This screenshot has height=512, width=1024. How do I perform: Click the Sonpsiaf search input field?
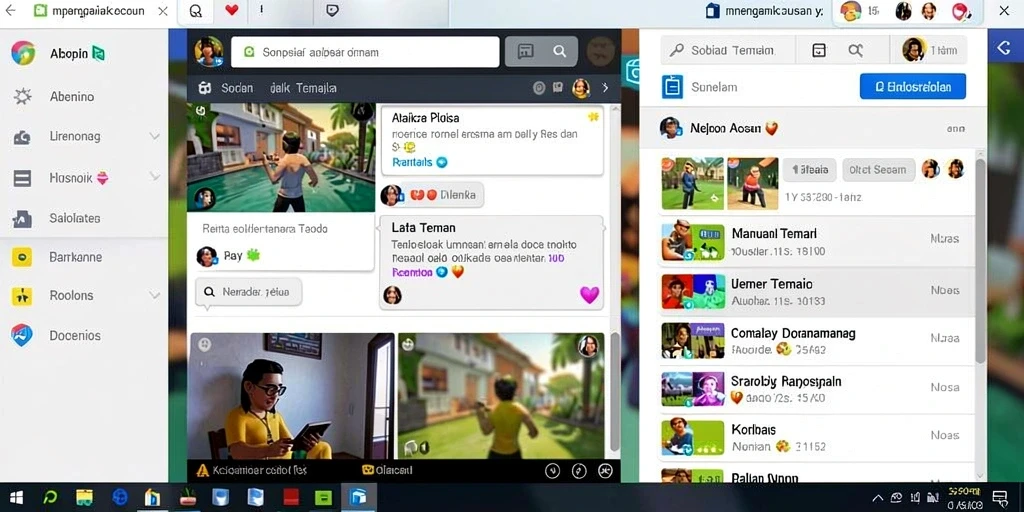(365, 52)
